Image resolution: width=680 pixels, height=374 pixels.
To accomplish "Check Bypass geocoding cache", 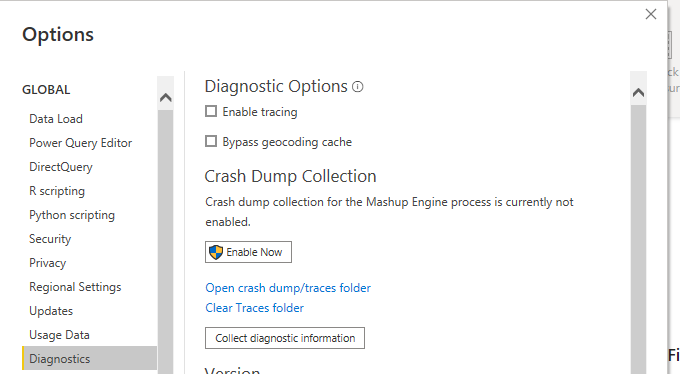I will (211, 141).
